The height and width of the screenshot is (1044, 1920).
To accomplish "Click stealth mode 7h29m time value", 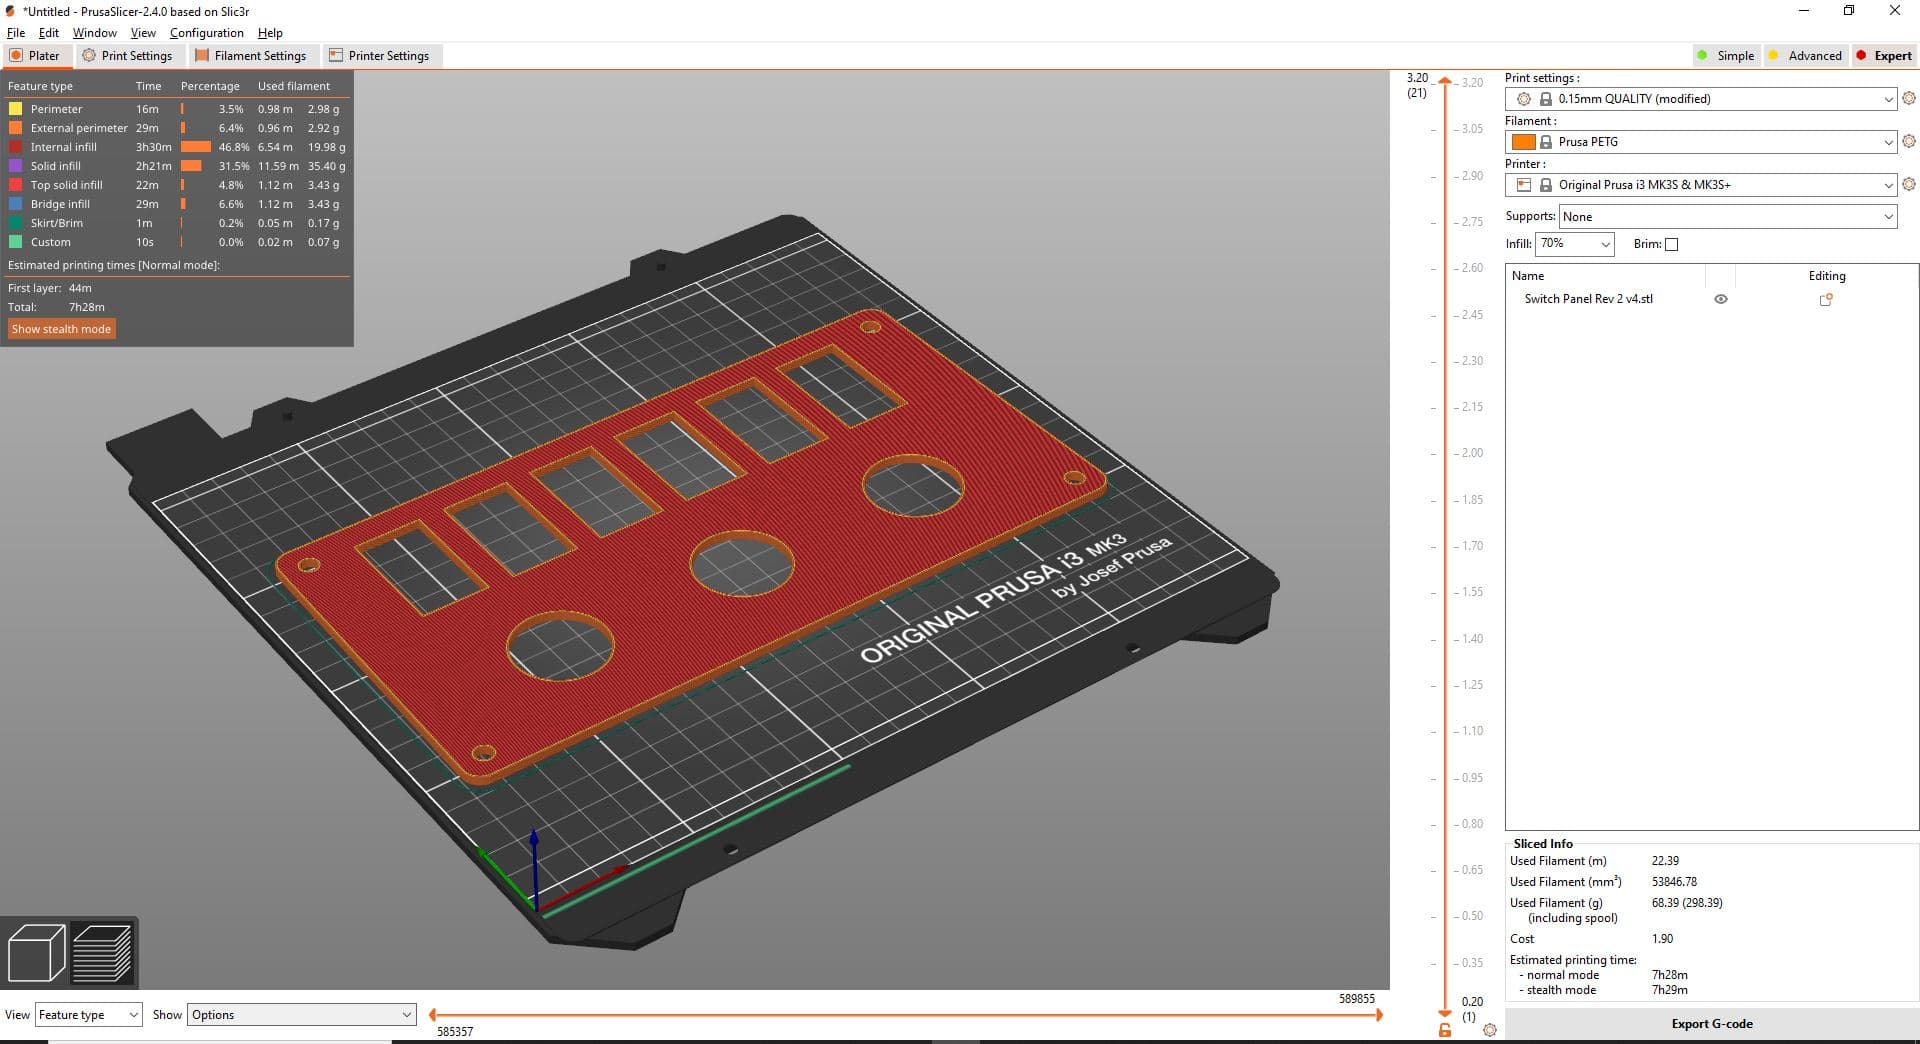I will (x=1669, y=990).
